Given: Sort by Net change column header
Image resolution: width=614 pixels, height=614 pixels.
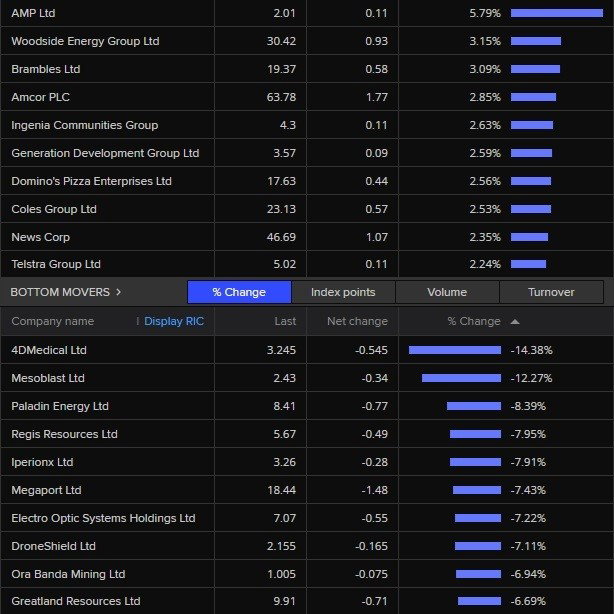Looking at the screenshot, I should [357, 321].
